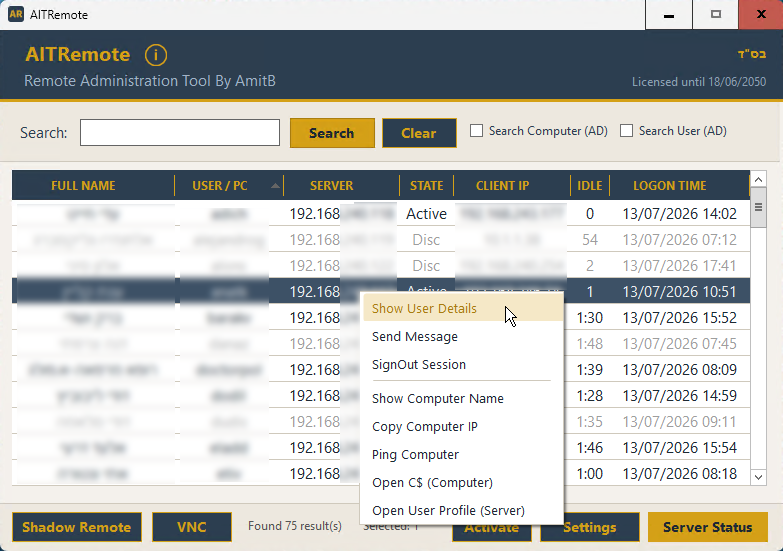783x551 pixels.
Task: Focus the Search text field
Action: tap(180, 132)
